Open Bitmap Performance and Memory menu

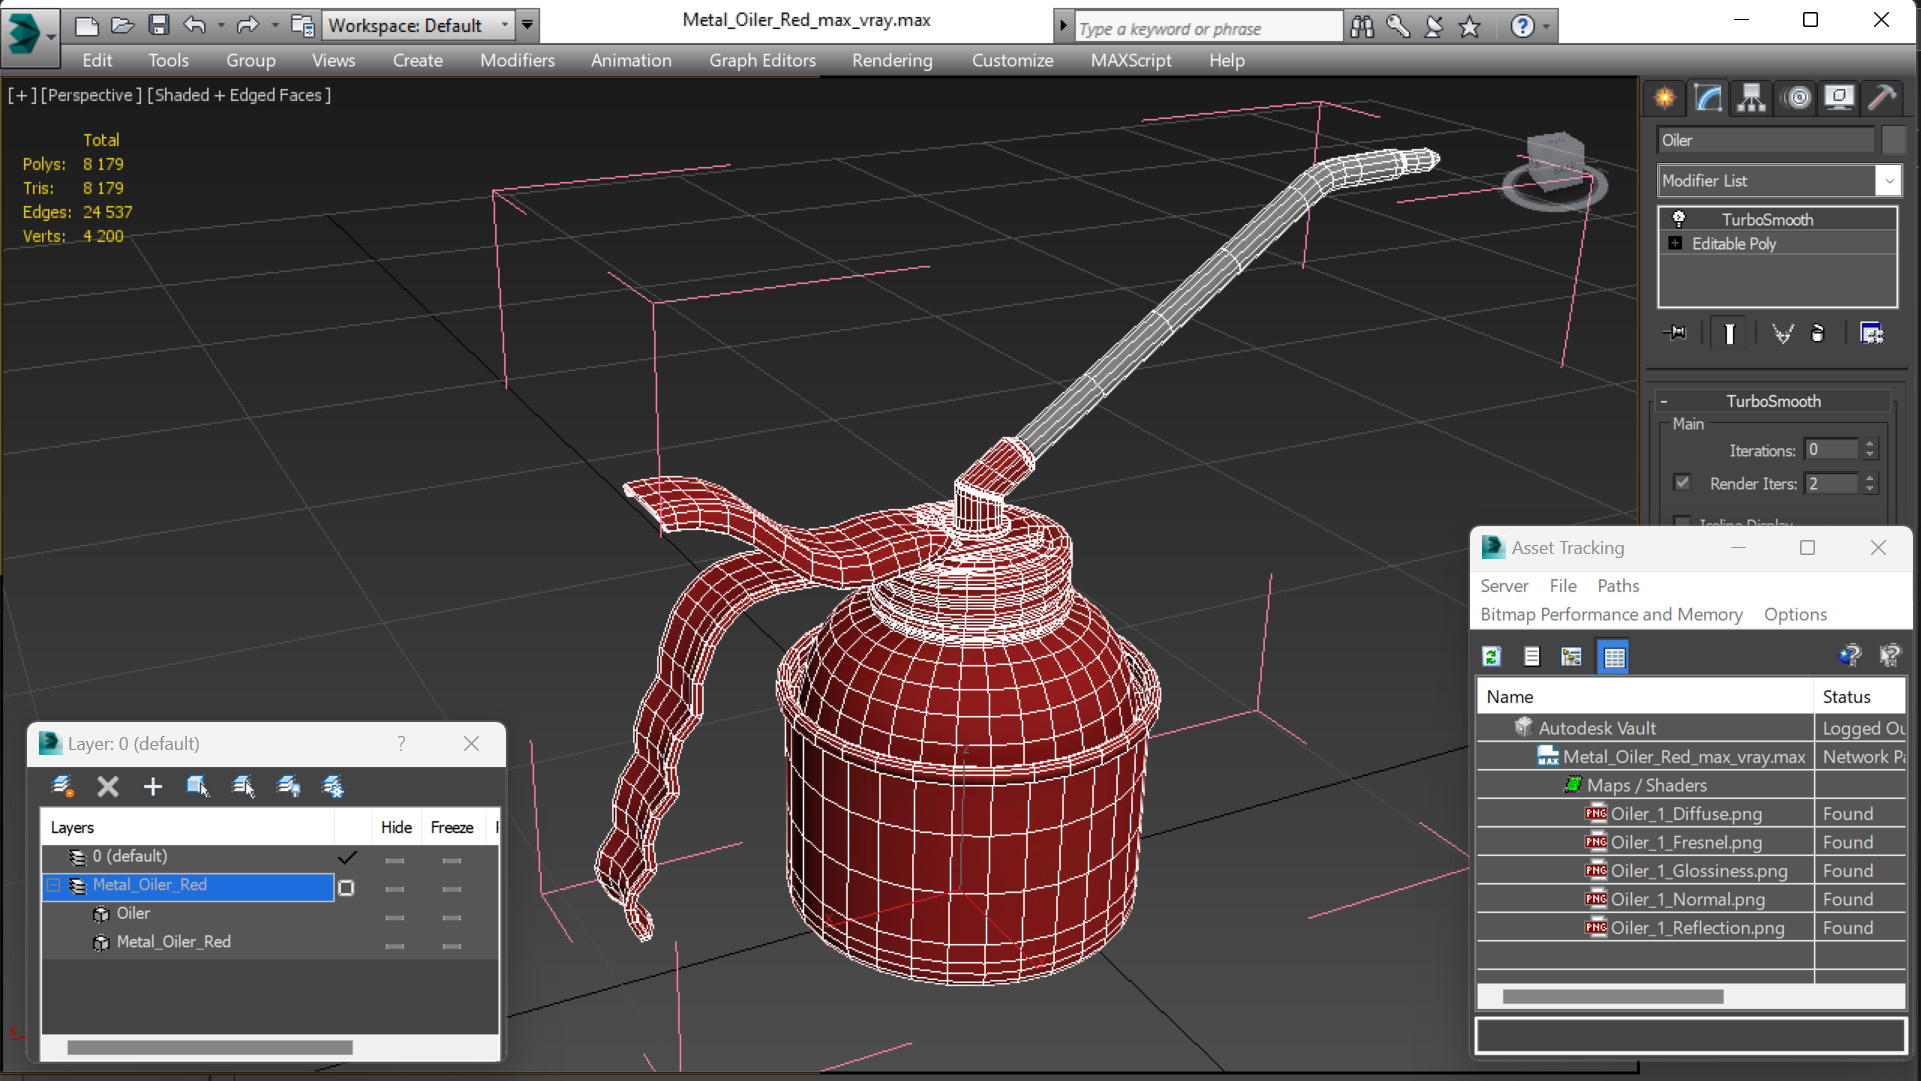pos(1611,614)
